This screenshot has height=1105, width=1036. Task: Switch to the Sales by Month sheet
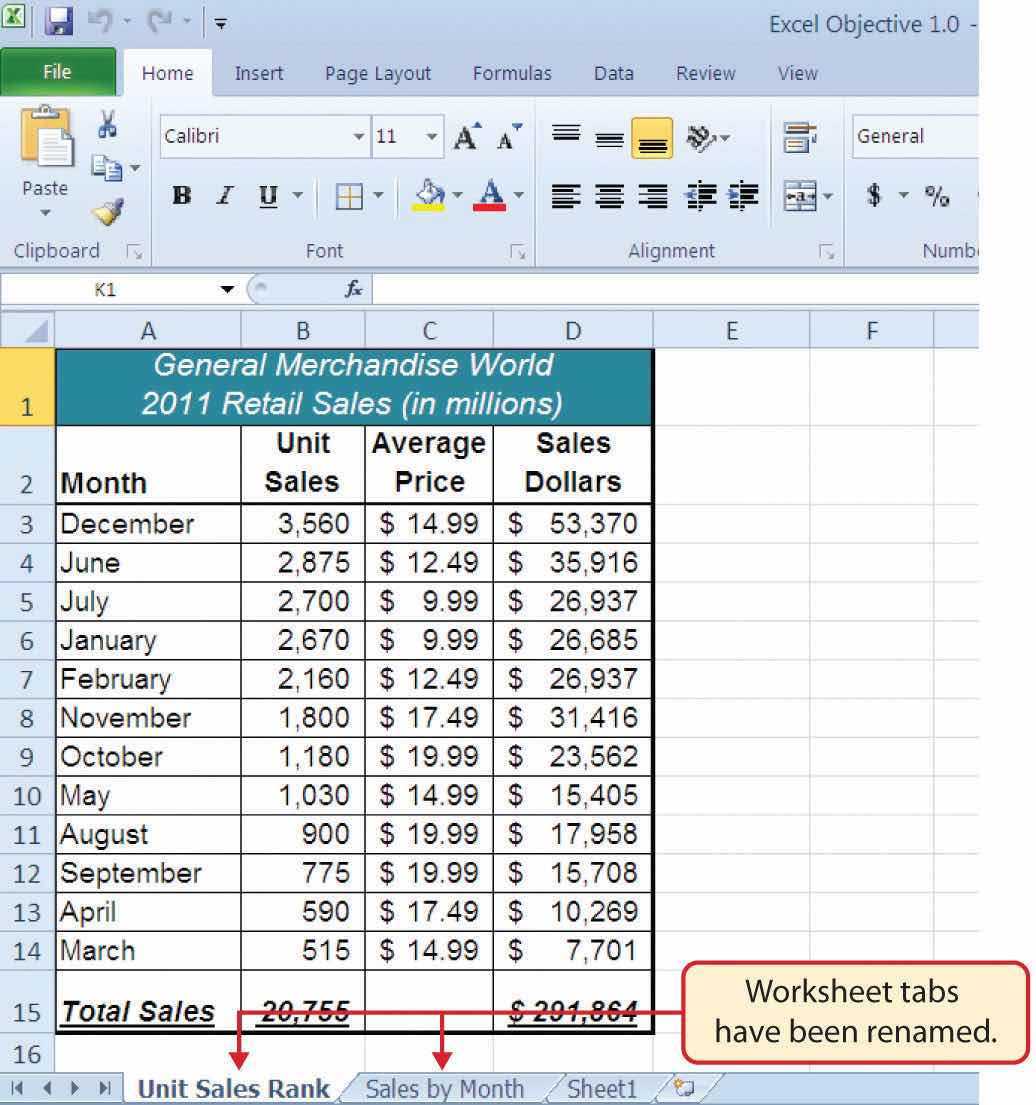point(444,1088)
